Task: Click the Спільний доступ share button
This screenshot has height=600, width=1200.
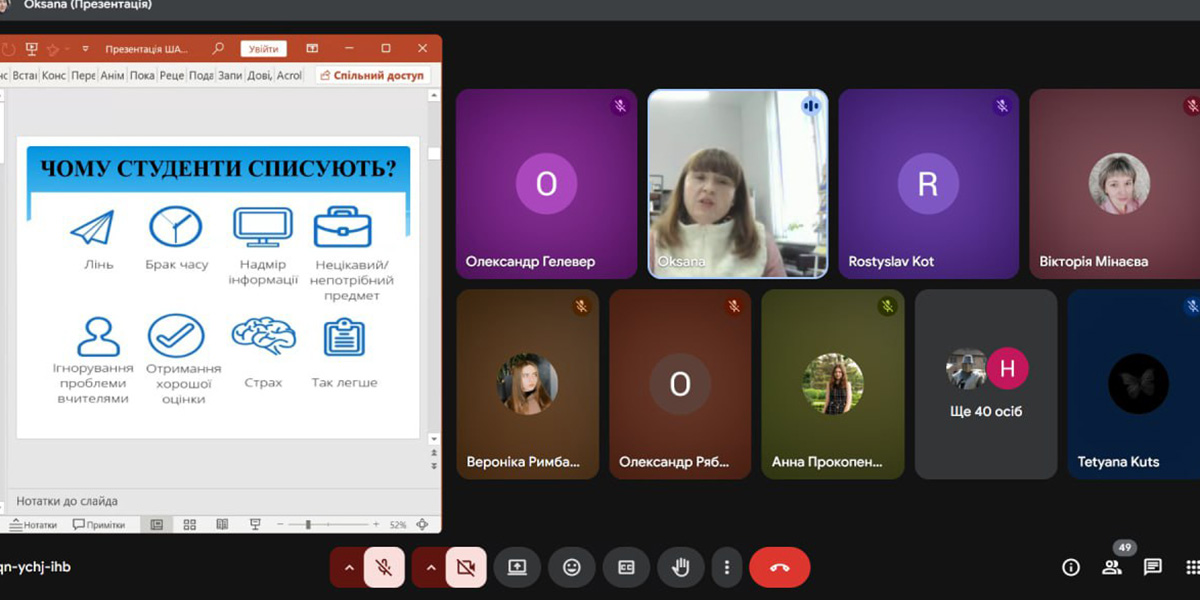Action: pos(372,76)
